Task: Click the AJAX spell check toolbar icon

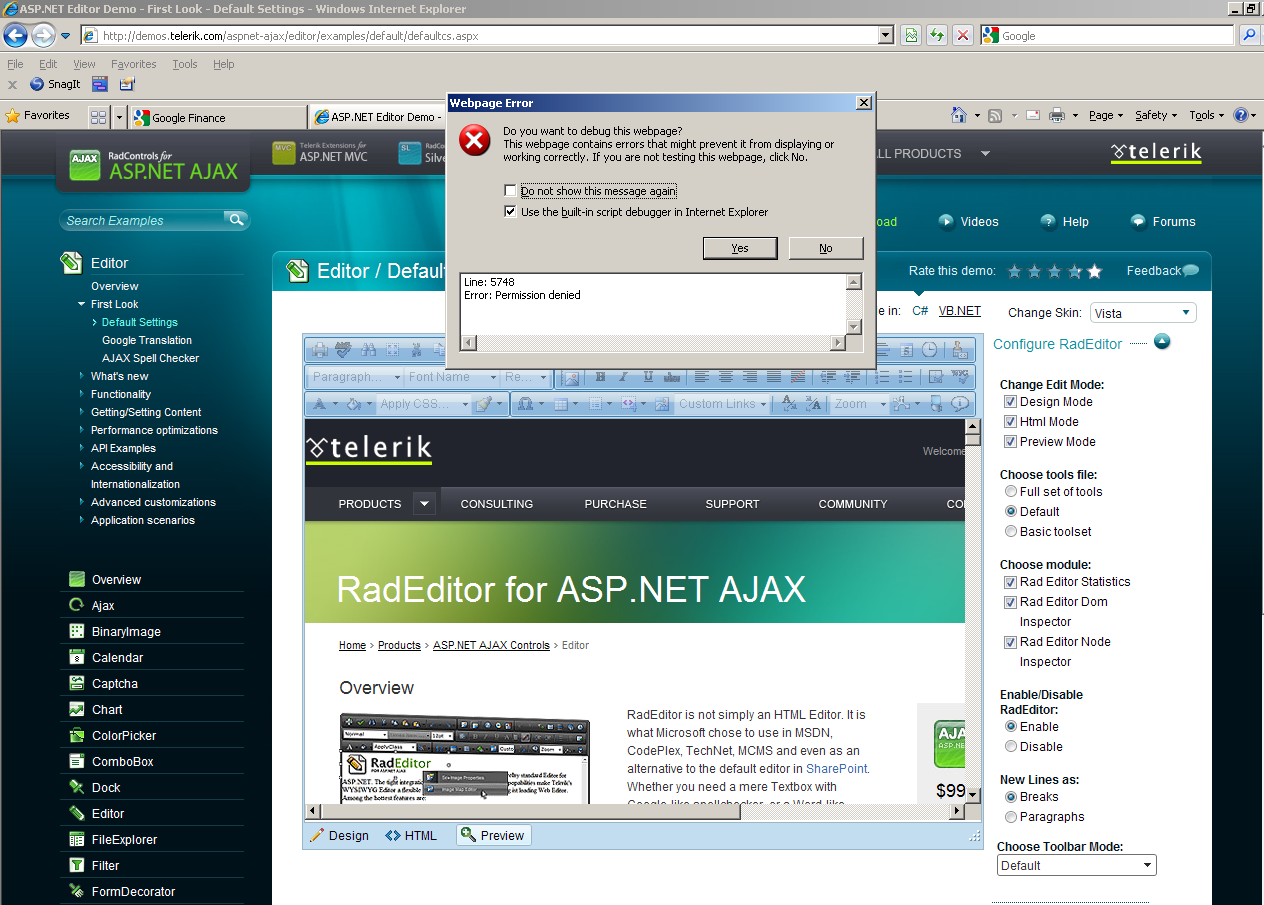Action: [x=344, y=350]
